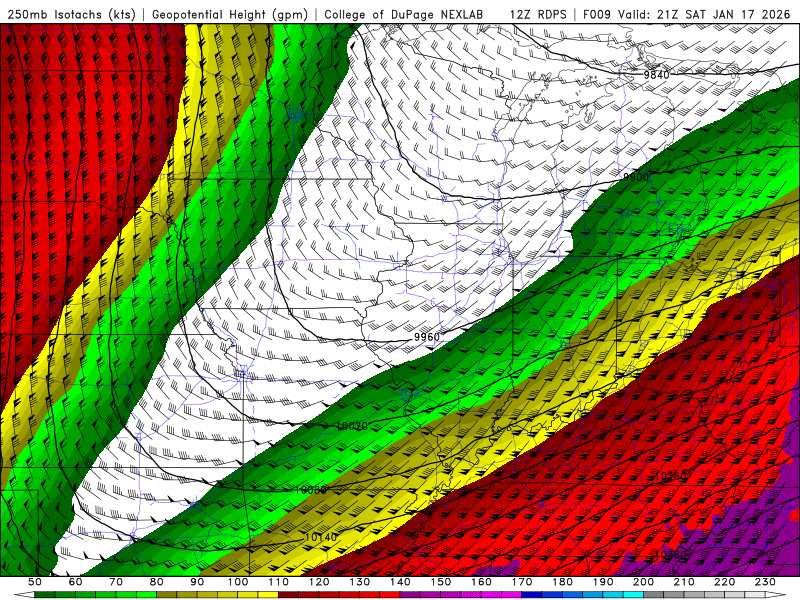800x600 pixels.
Task: Click the 9900 height contour label
Action: tap(636, 177)
